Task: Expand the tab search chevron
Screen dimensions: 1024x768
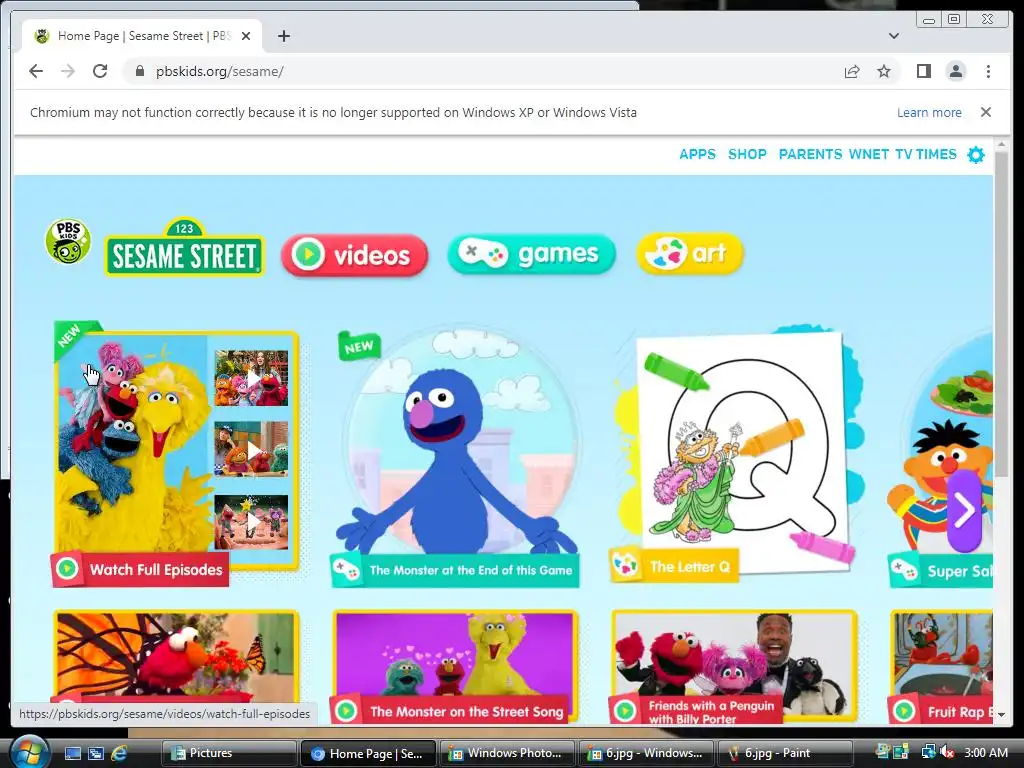Action: coord(893,36)
